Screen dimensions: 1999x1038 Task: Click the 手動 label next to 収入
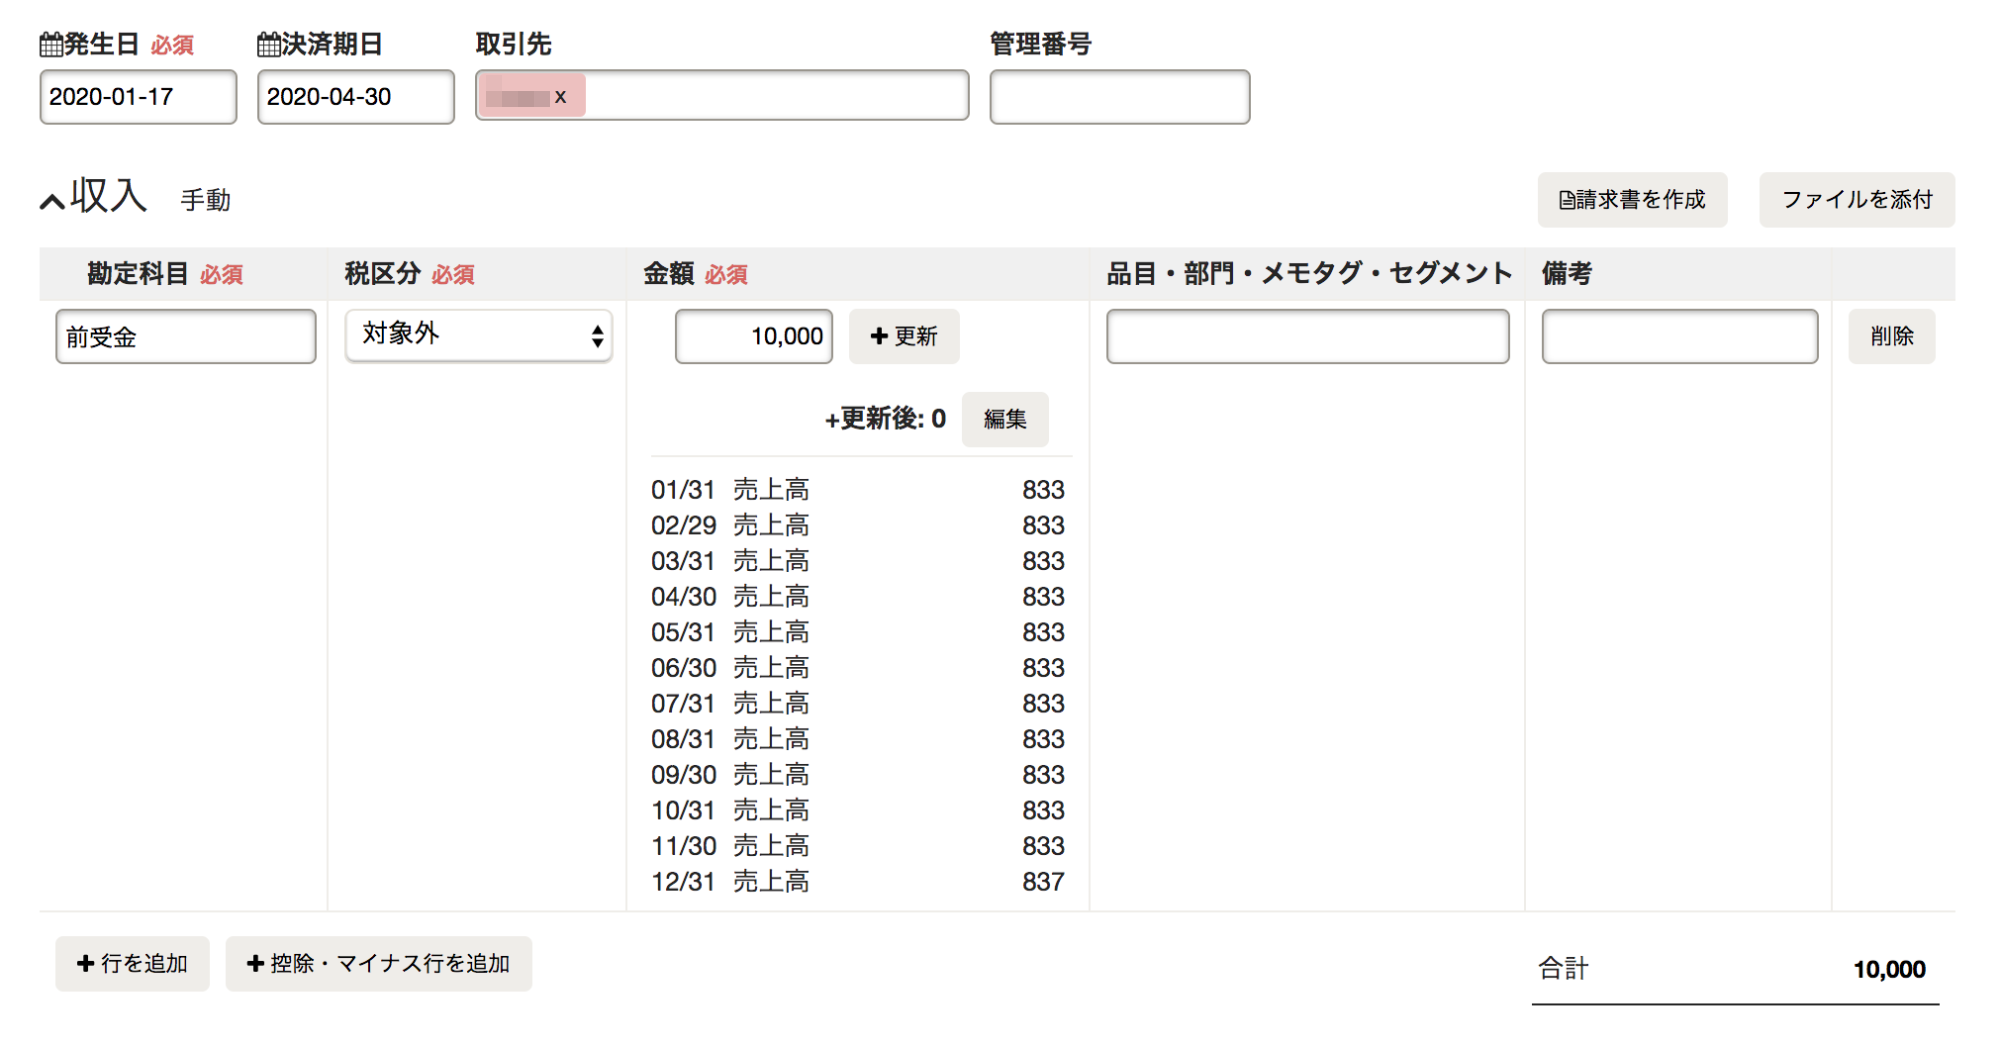(x=205, y=200)
